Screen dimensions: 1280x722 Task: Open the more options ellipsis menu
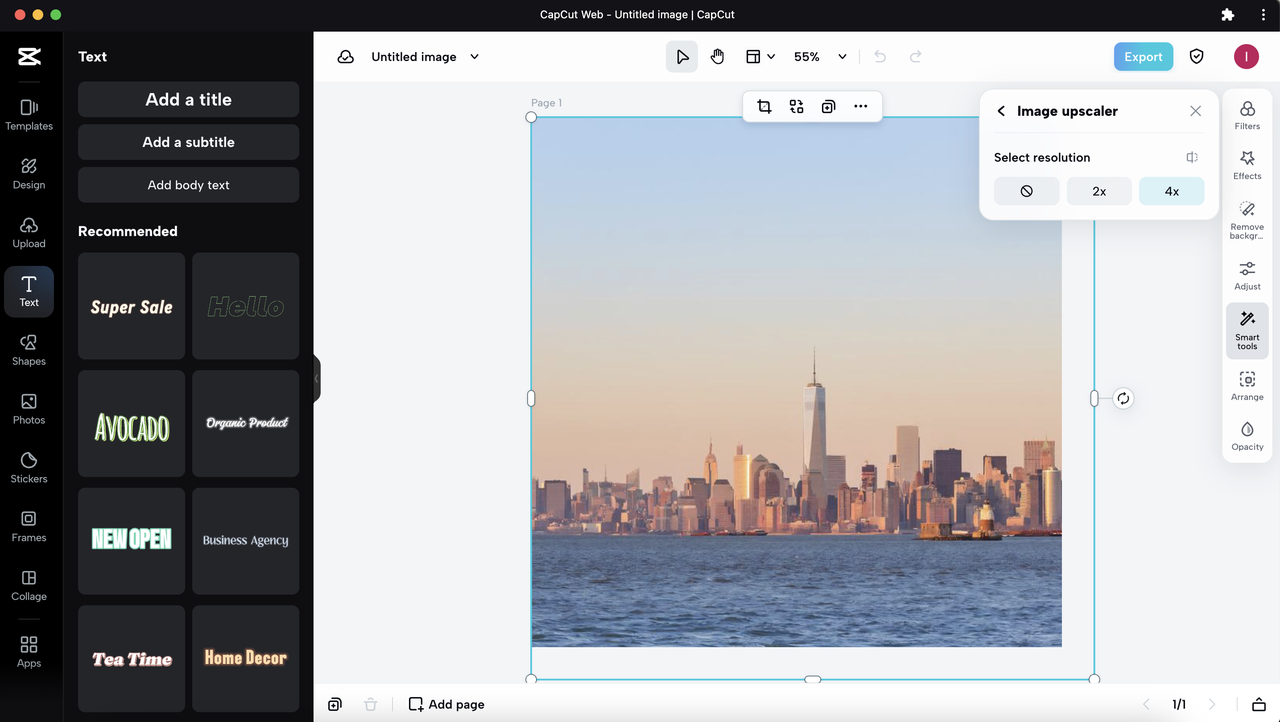[860, 107]
